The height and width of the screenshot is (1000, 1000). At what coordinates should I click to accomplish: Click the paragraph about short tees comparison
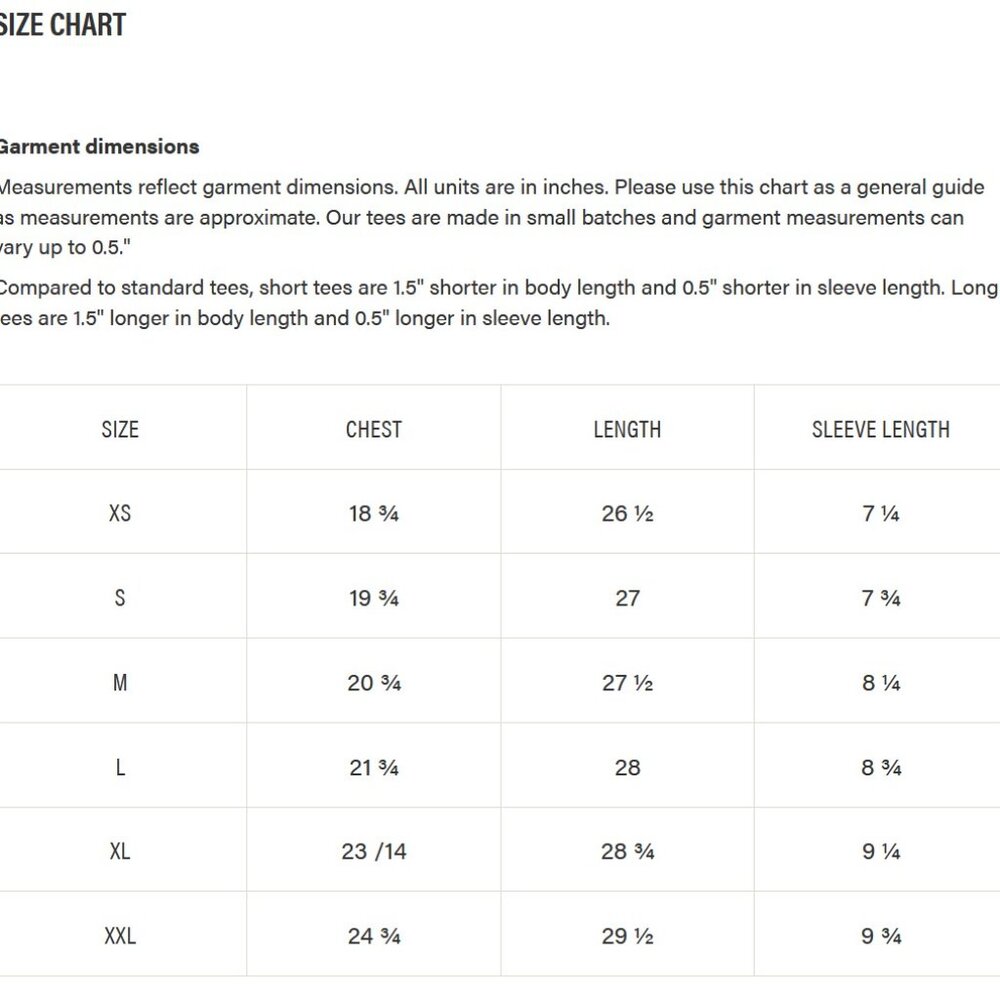(x=499, y=303)
